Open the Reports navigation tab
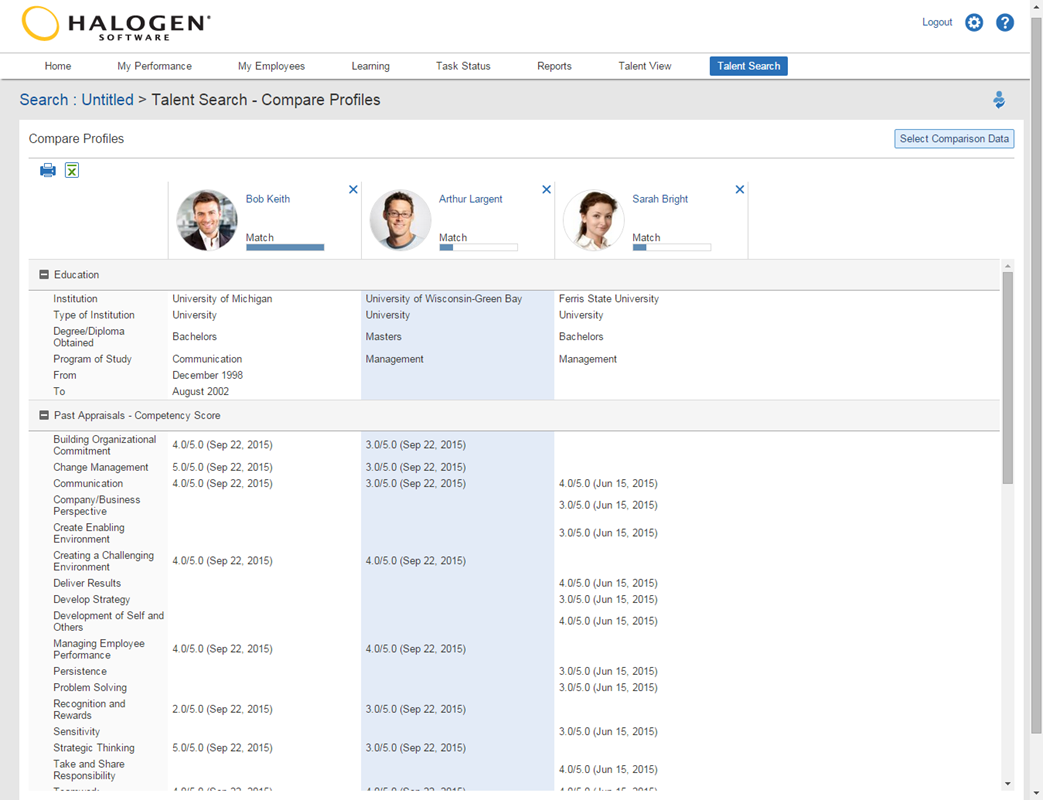The width and height of the screenshot is (1043, 800). (554, 65)
